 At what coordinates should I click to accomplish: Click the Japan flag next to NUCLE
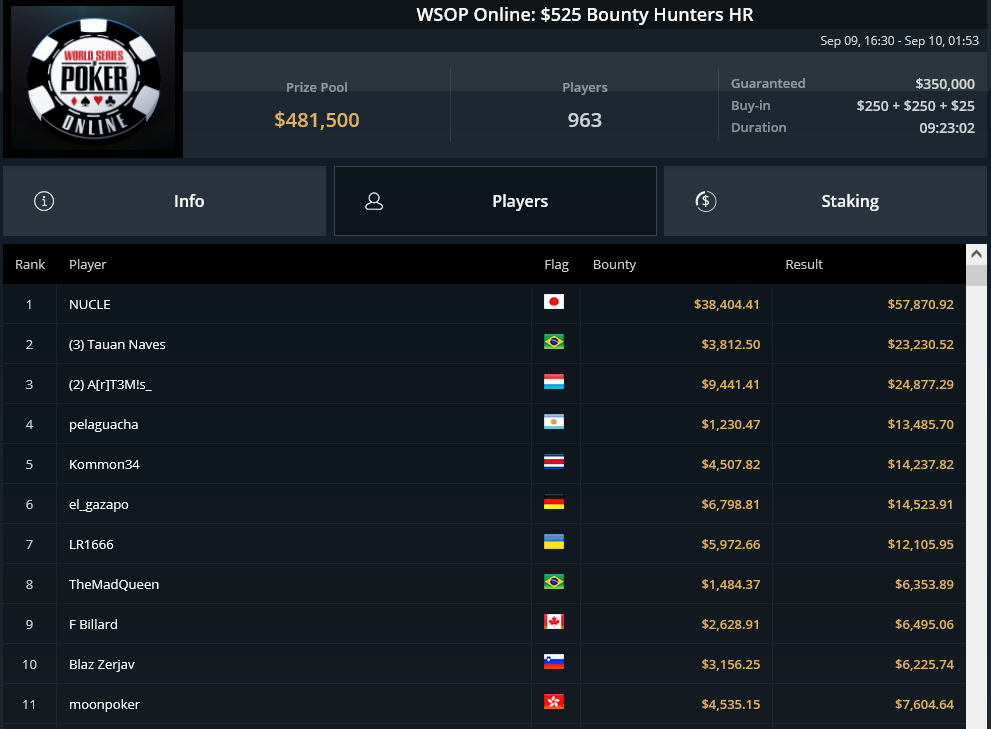554,302
